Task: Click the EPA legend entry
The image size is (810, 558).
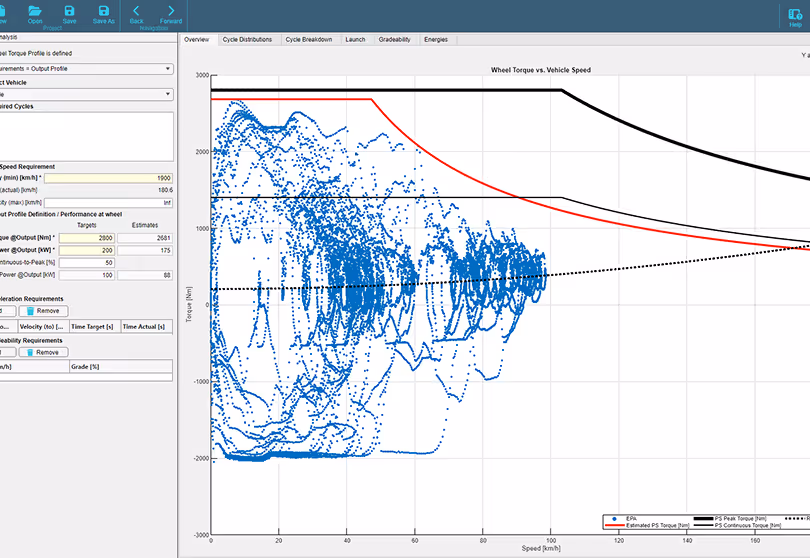Action: 626,519
